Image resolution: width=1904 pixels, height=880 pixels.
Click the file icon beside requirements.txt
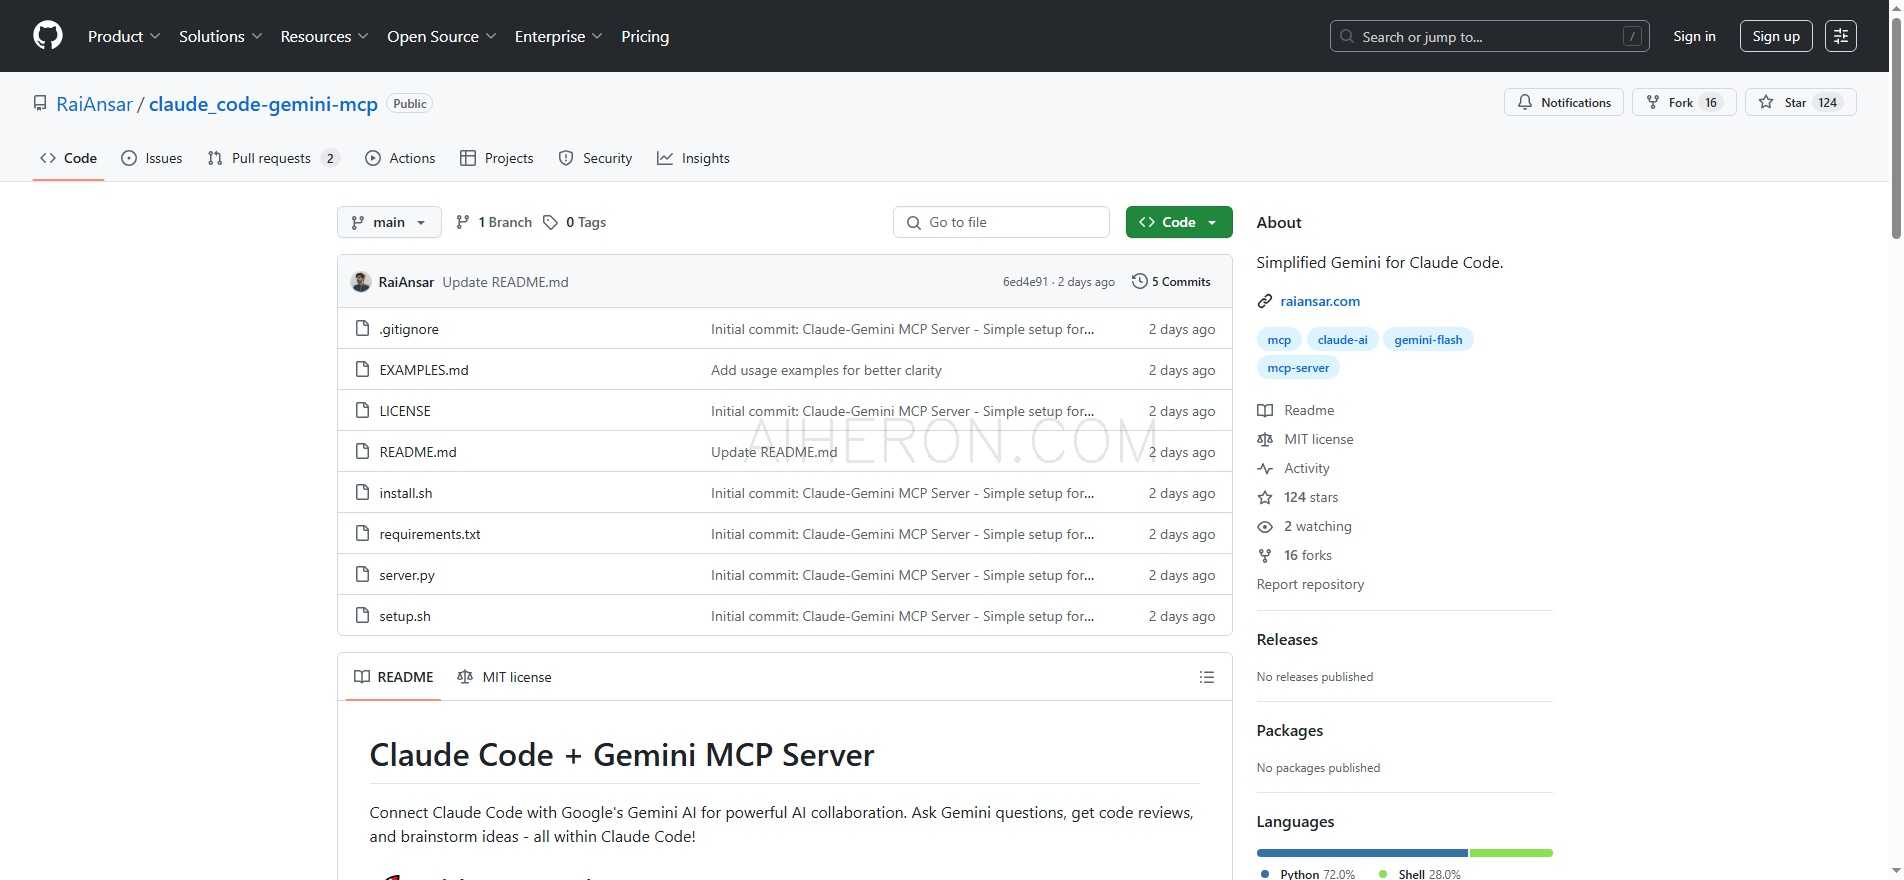(363, 533)
